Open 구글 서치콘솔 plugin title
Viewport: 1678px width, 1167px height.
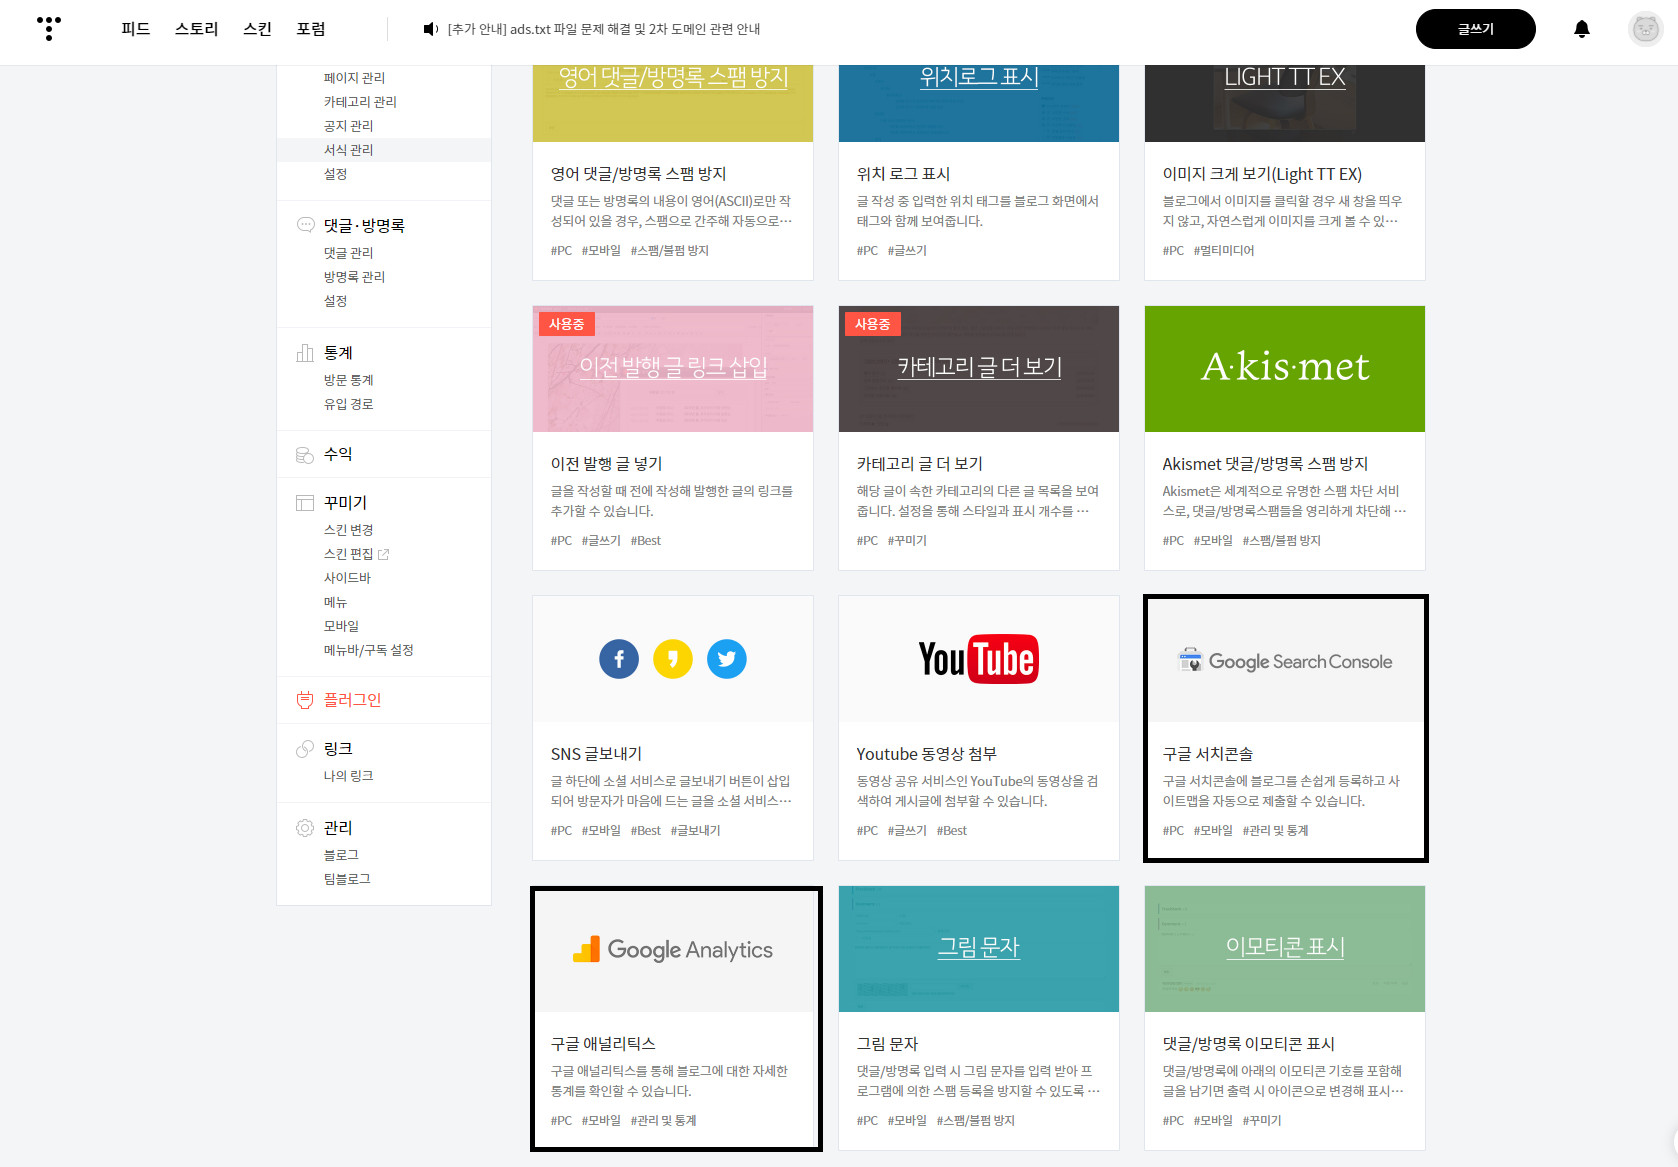click(x=1207, y=754)
